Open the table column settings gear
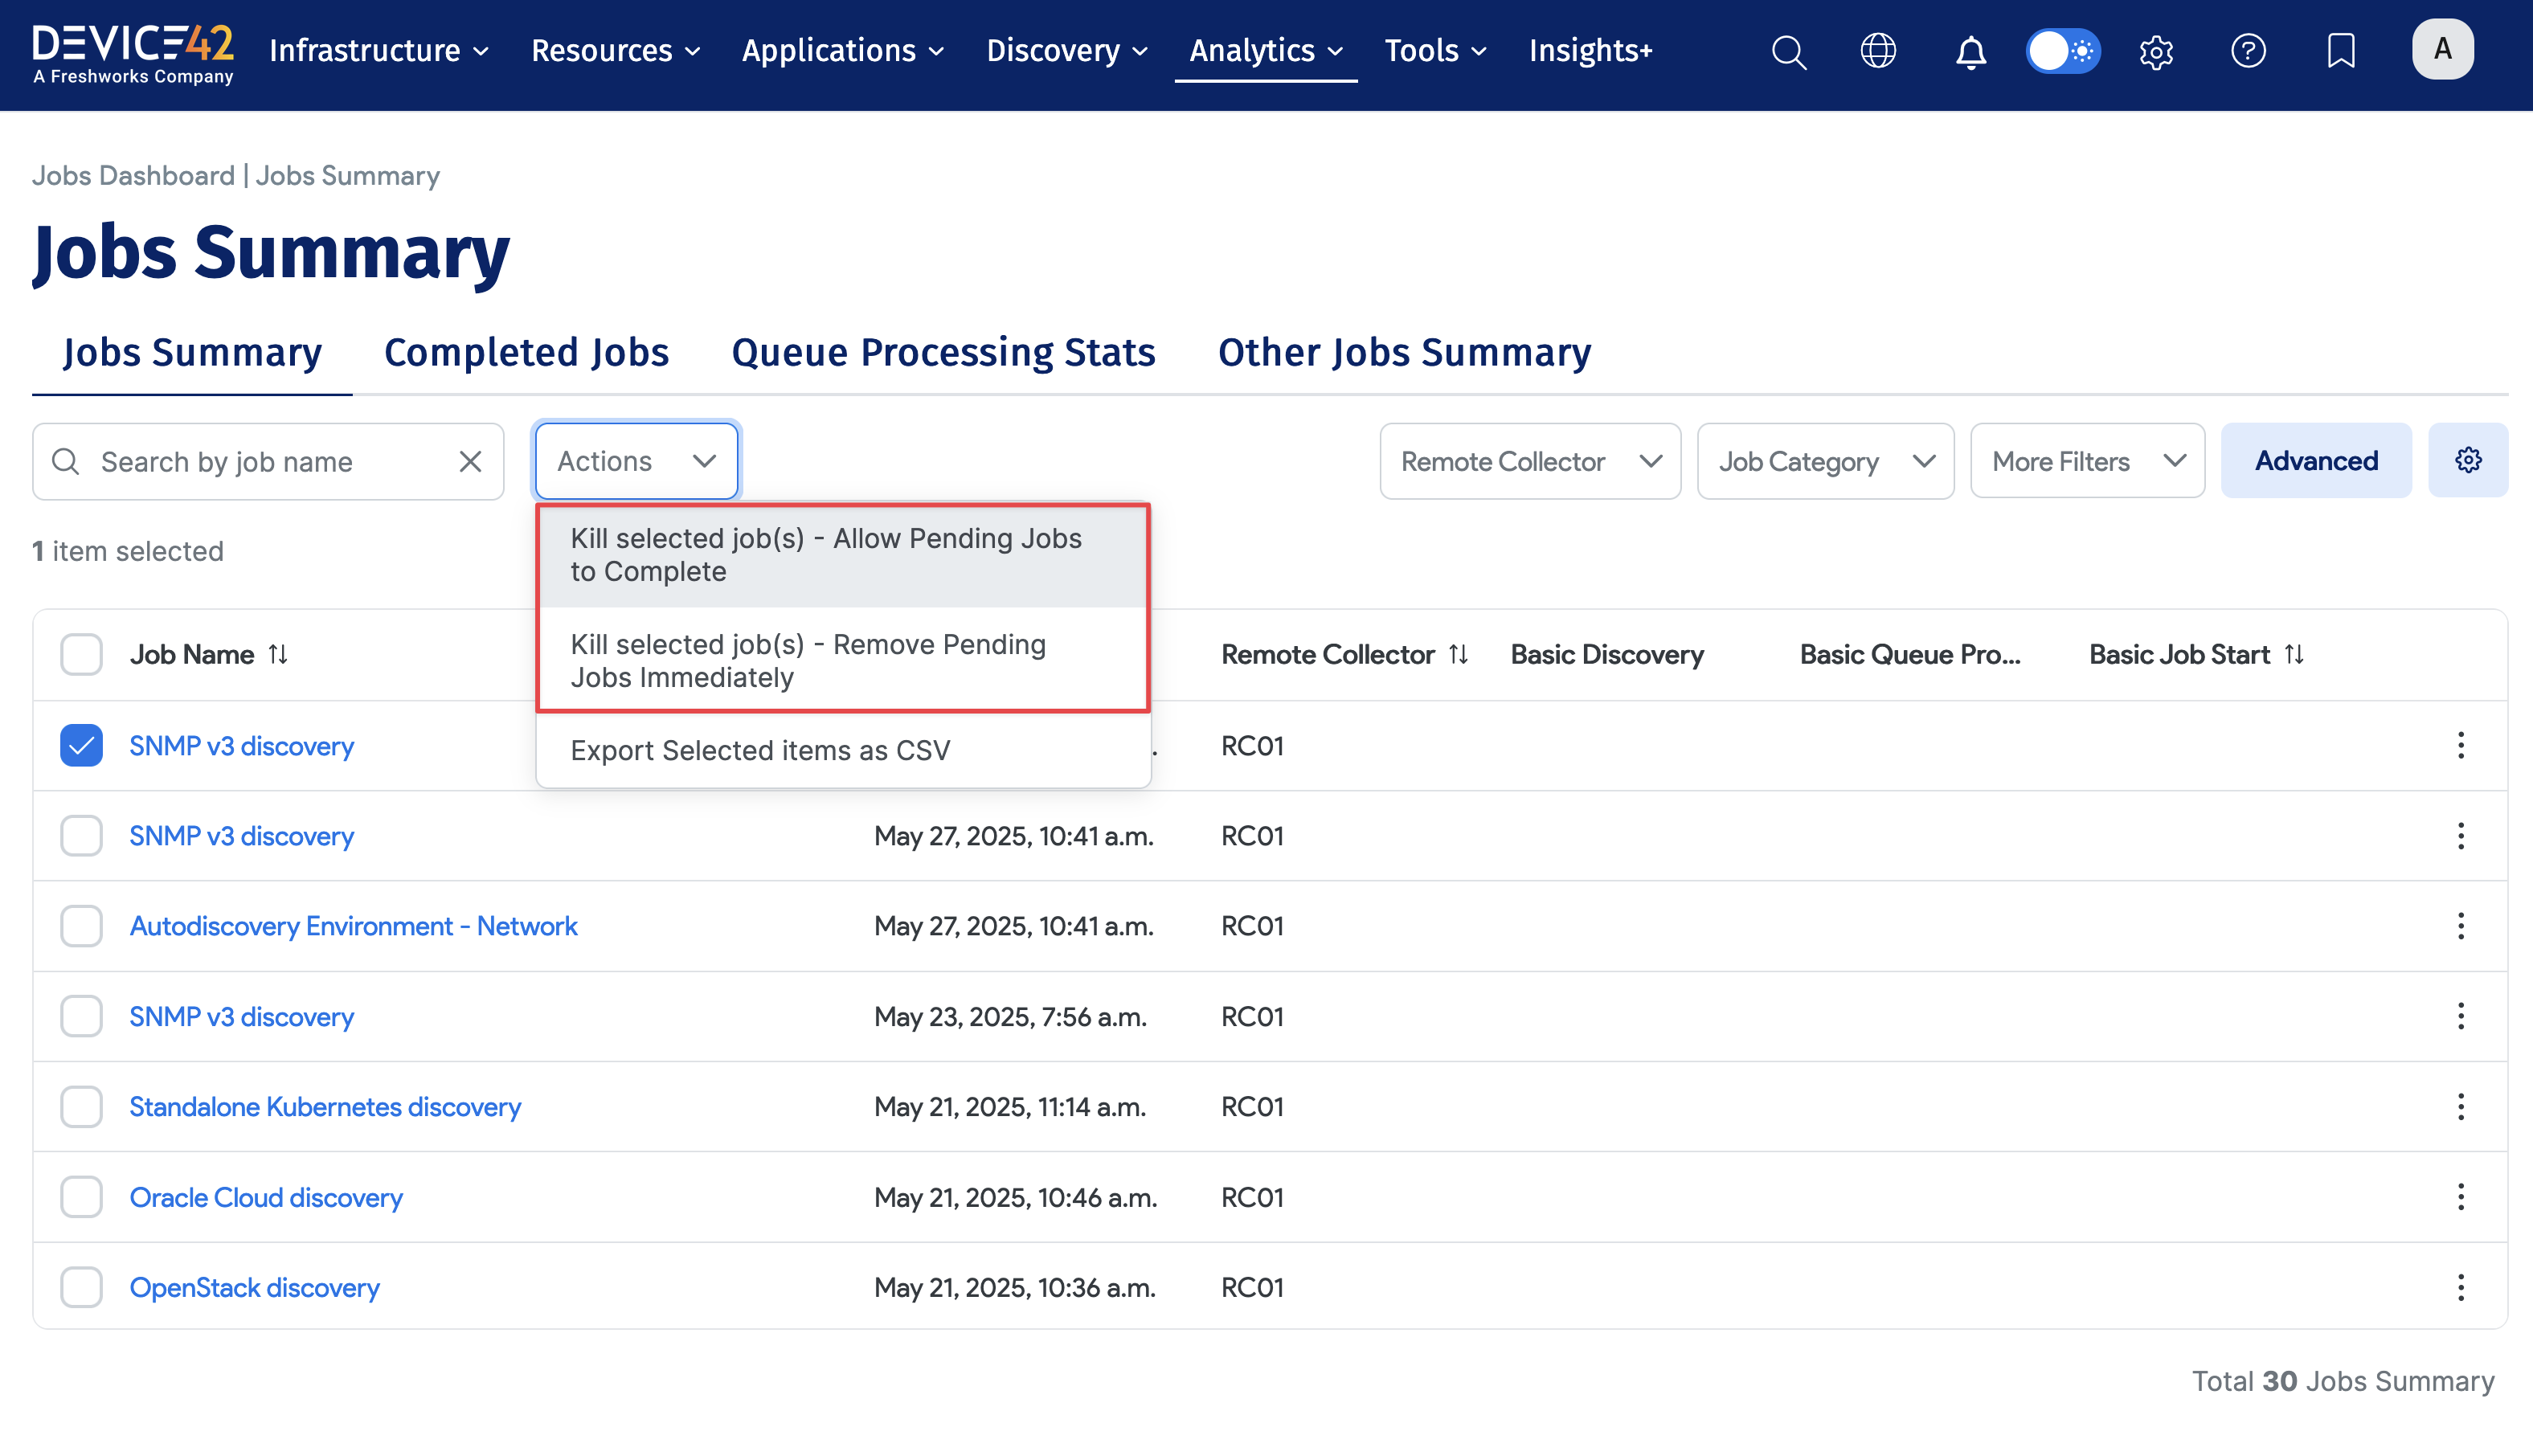This screenshot has height=1456, width=2533. click(2468, 460)
